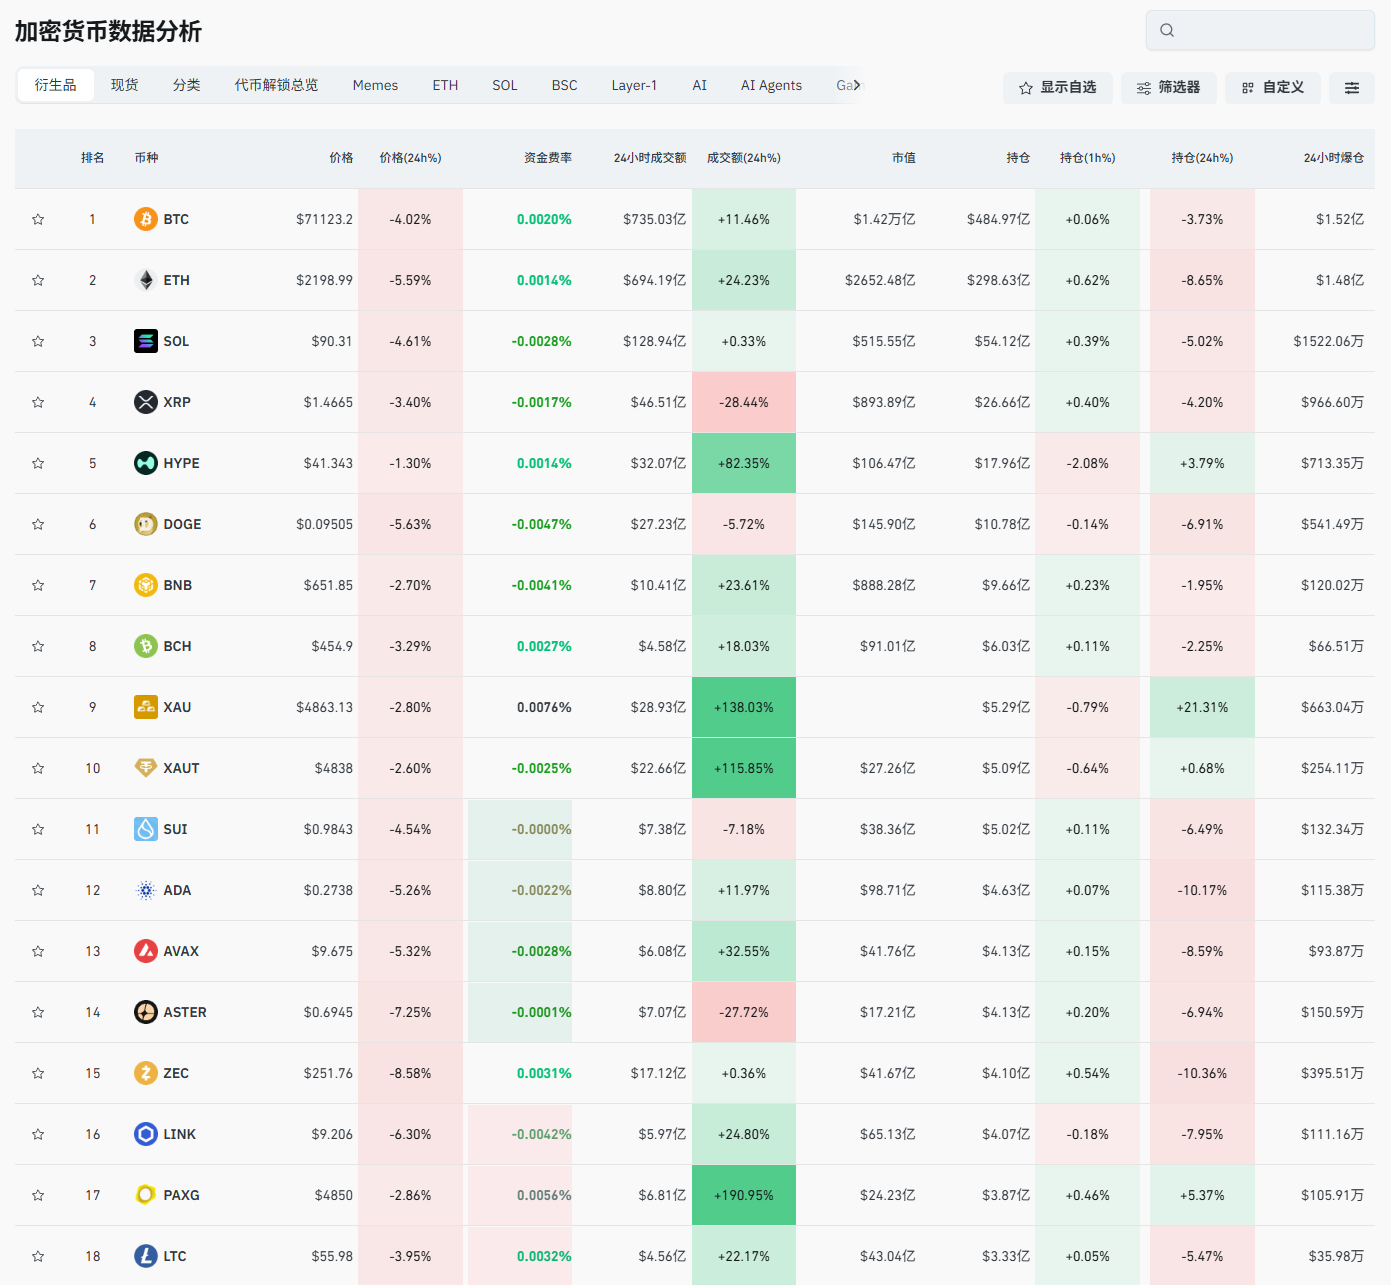Click the AVAX red logo icon
This screenshot has height=1285, width=1391.
coord(146,951)
